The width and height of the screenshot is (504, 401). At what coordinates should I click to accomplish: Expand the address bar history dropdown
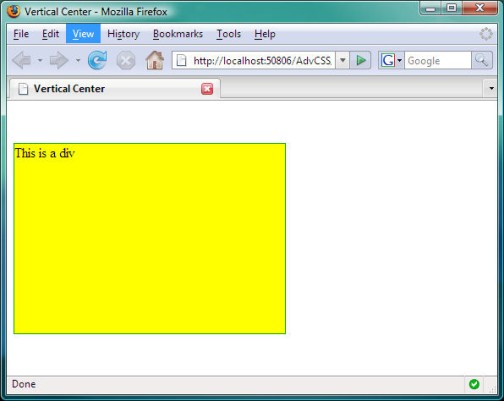342,61
